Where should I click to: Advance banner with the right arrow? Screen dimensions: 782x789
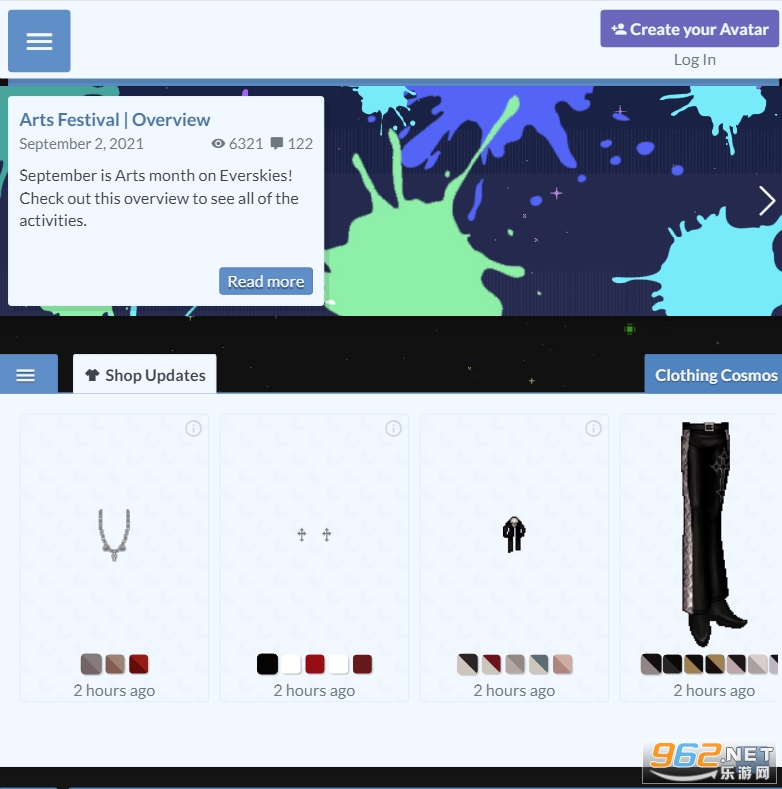(x=766, y=201)
